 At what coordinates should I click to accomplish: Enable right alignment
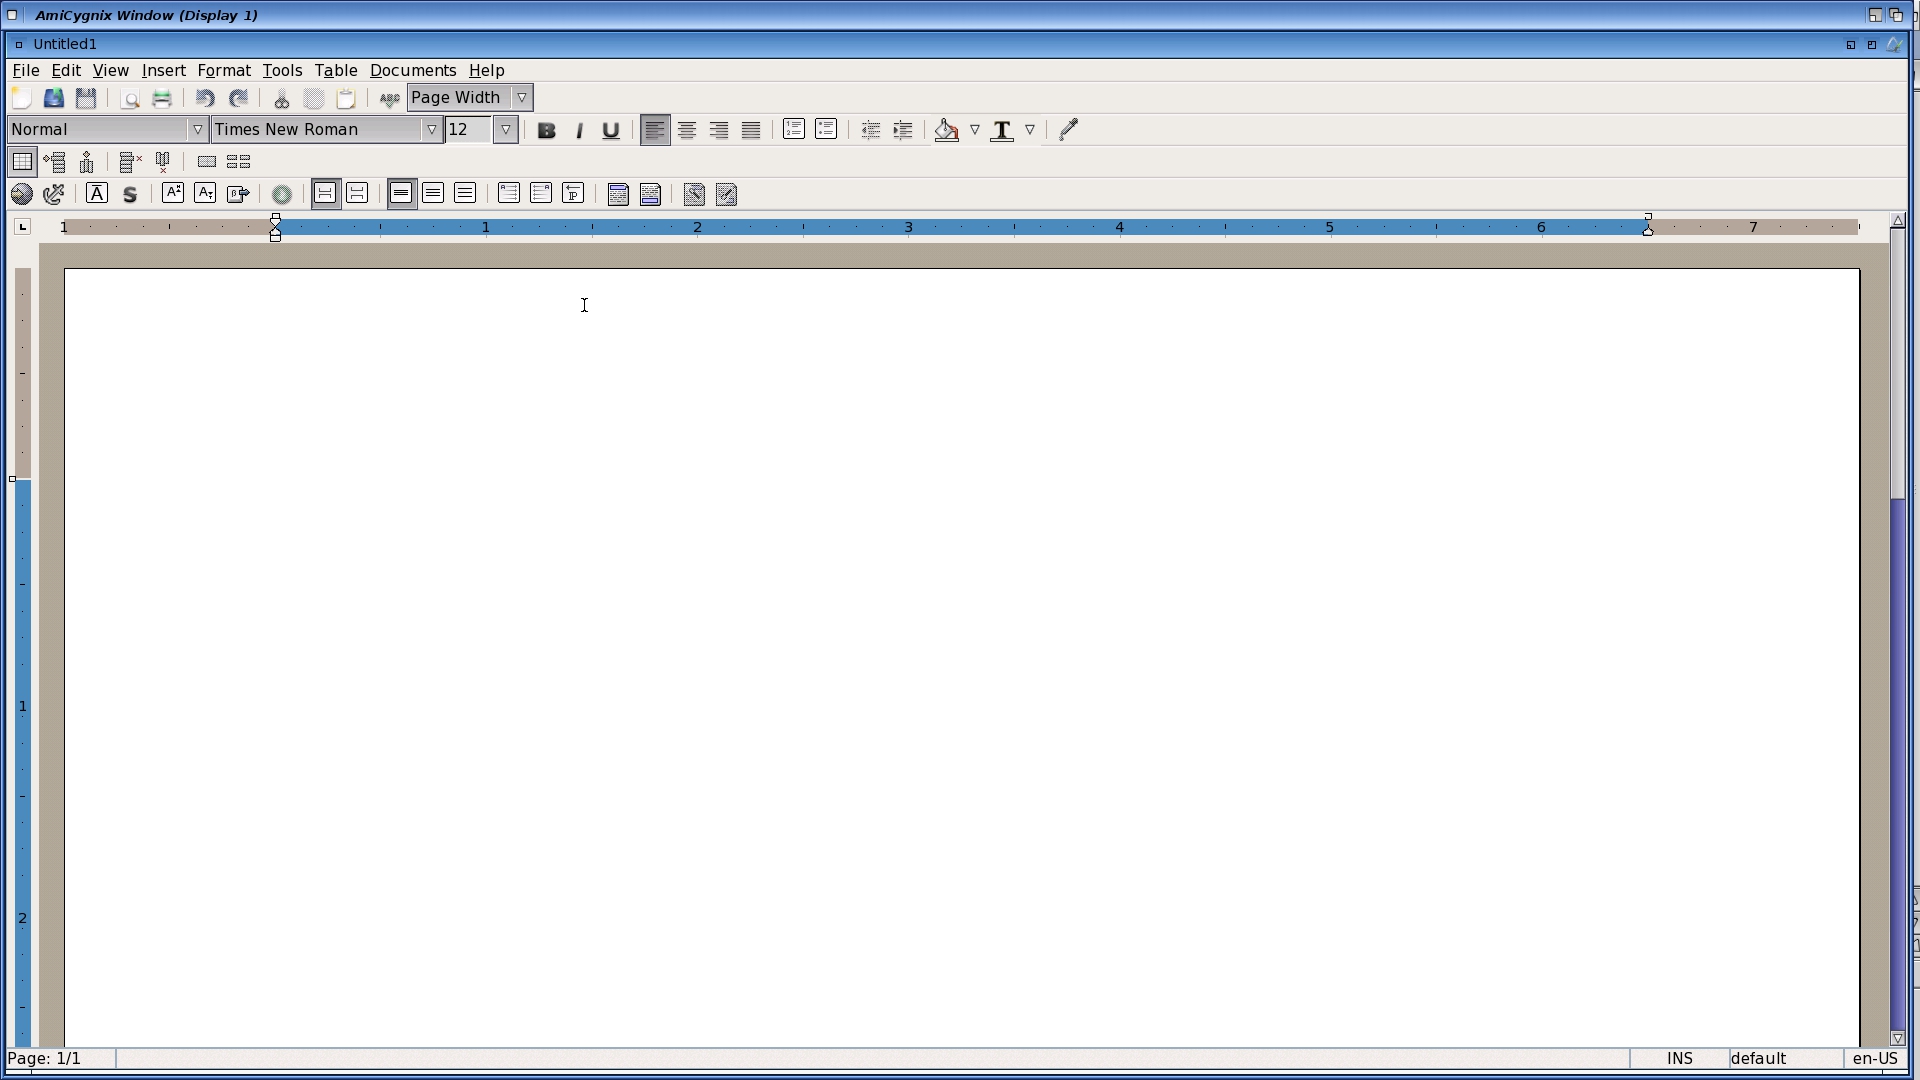pos(719,130)
